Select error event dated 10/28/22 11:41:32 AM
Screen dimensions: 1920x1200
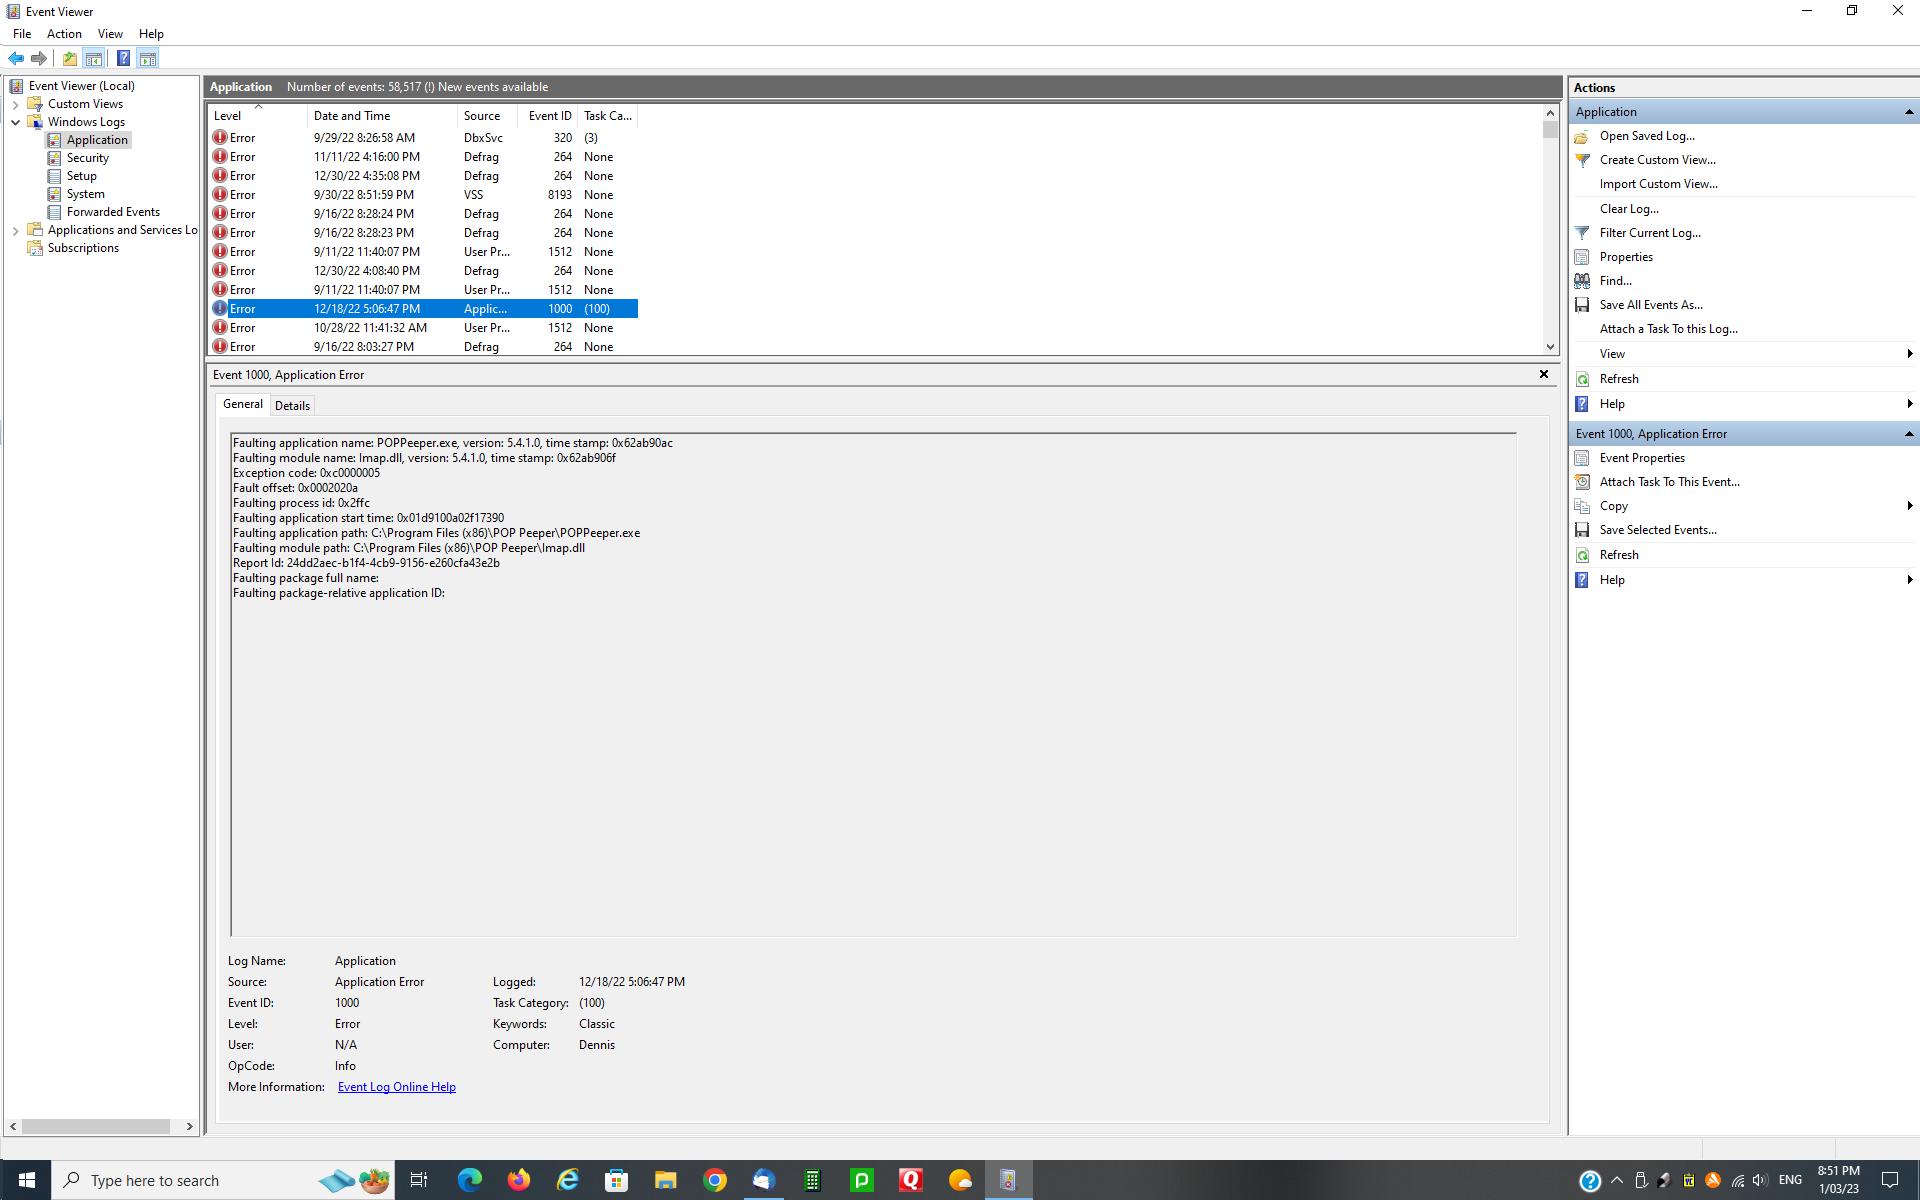tap(423, 328)
